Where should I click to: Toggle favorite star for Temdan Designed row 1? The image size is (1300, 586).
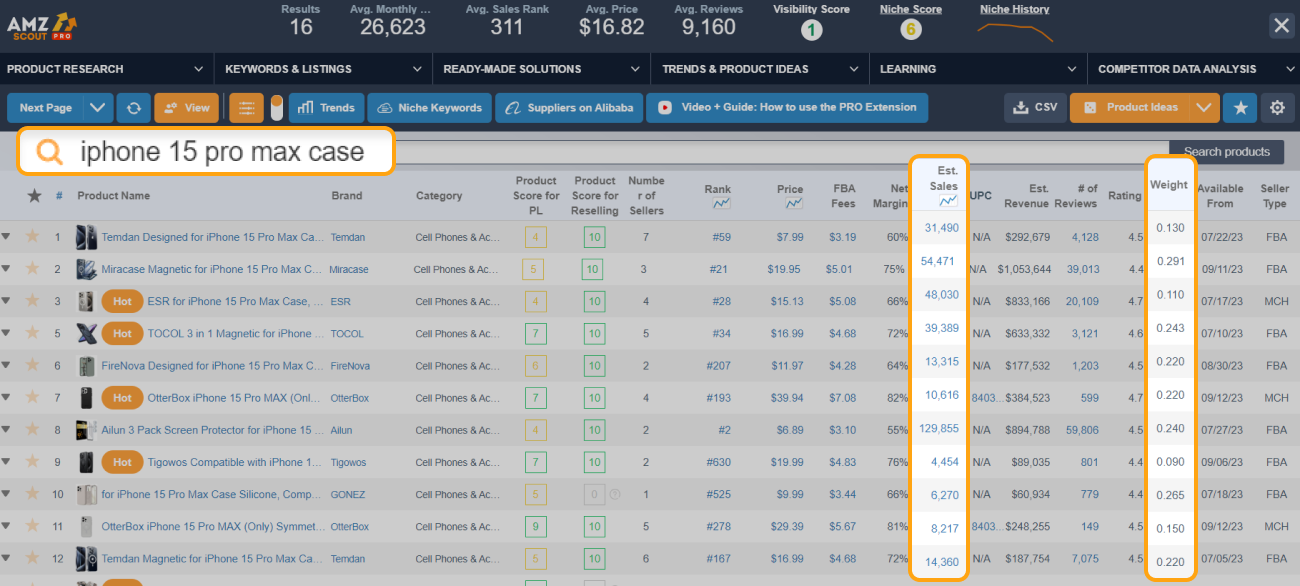tap(32, 237)
